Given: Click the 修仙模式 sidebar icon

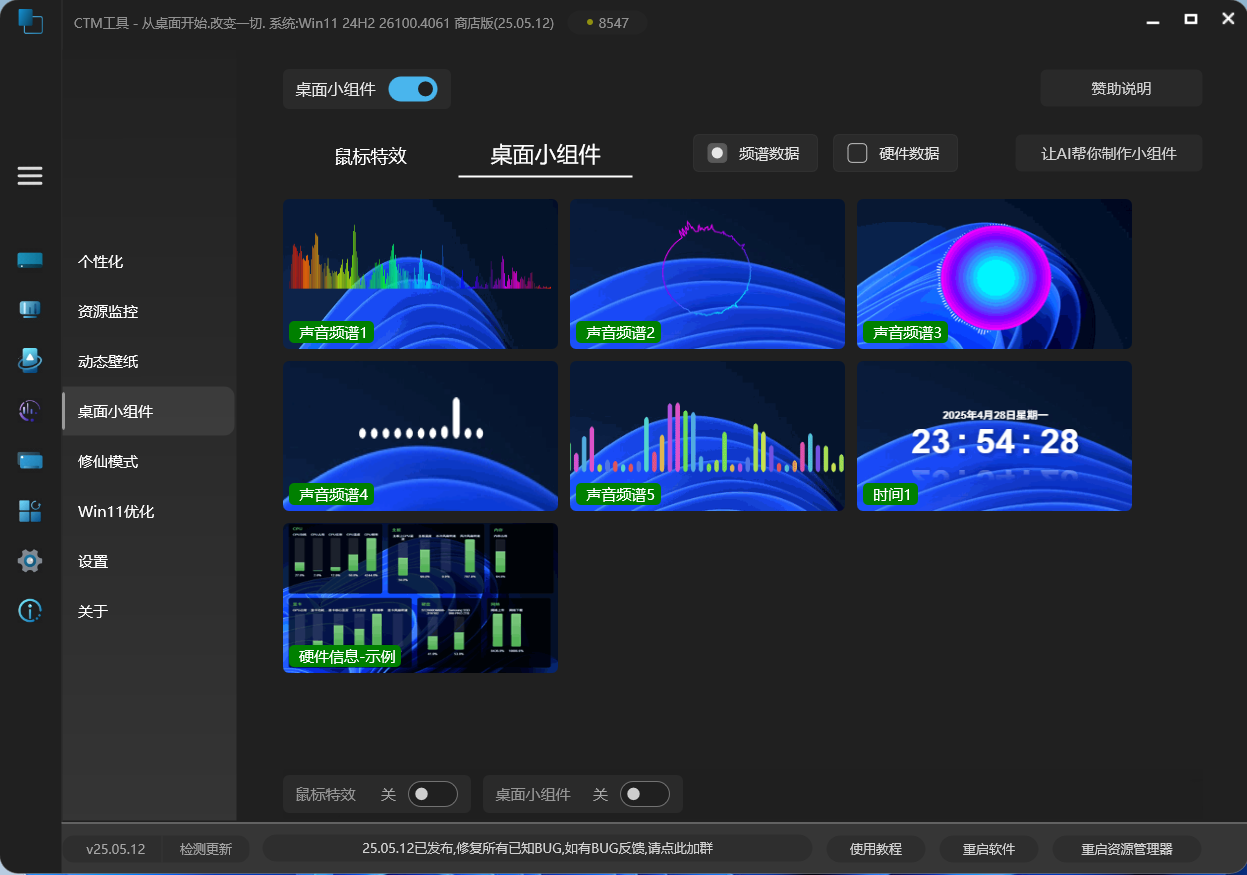Looking at the screenshot, I should click(x=30, y=461).
